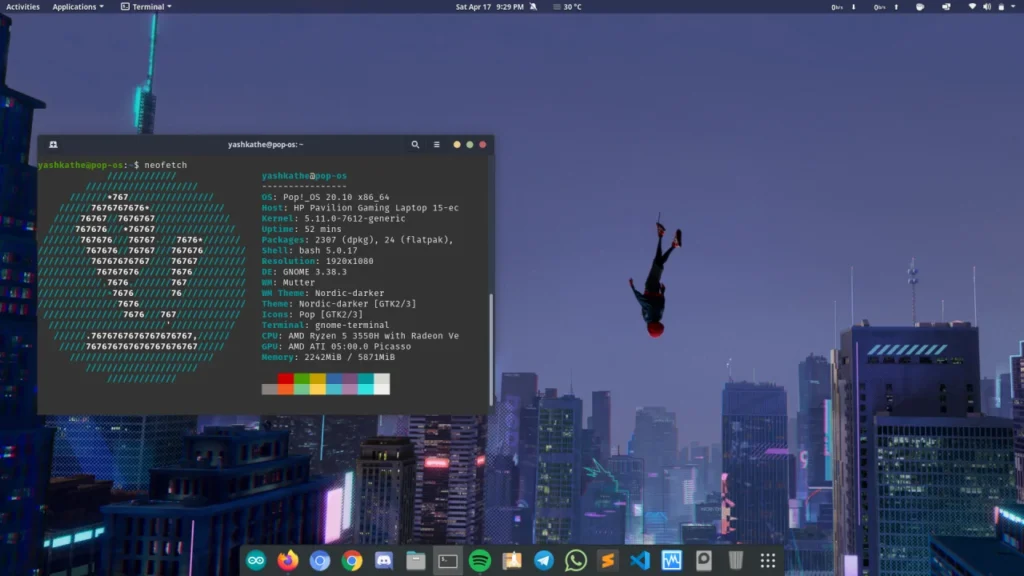Click the battery icon in the top bar

[1001, 7]
